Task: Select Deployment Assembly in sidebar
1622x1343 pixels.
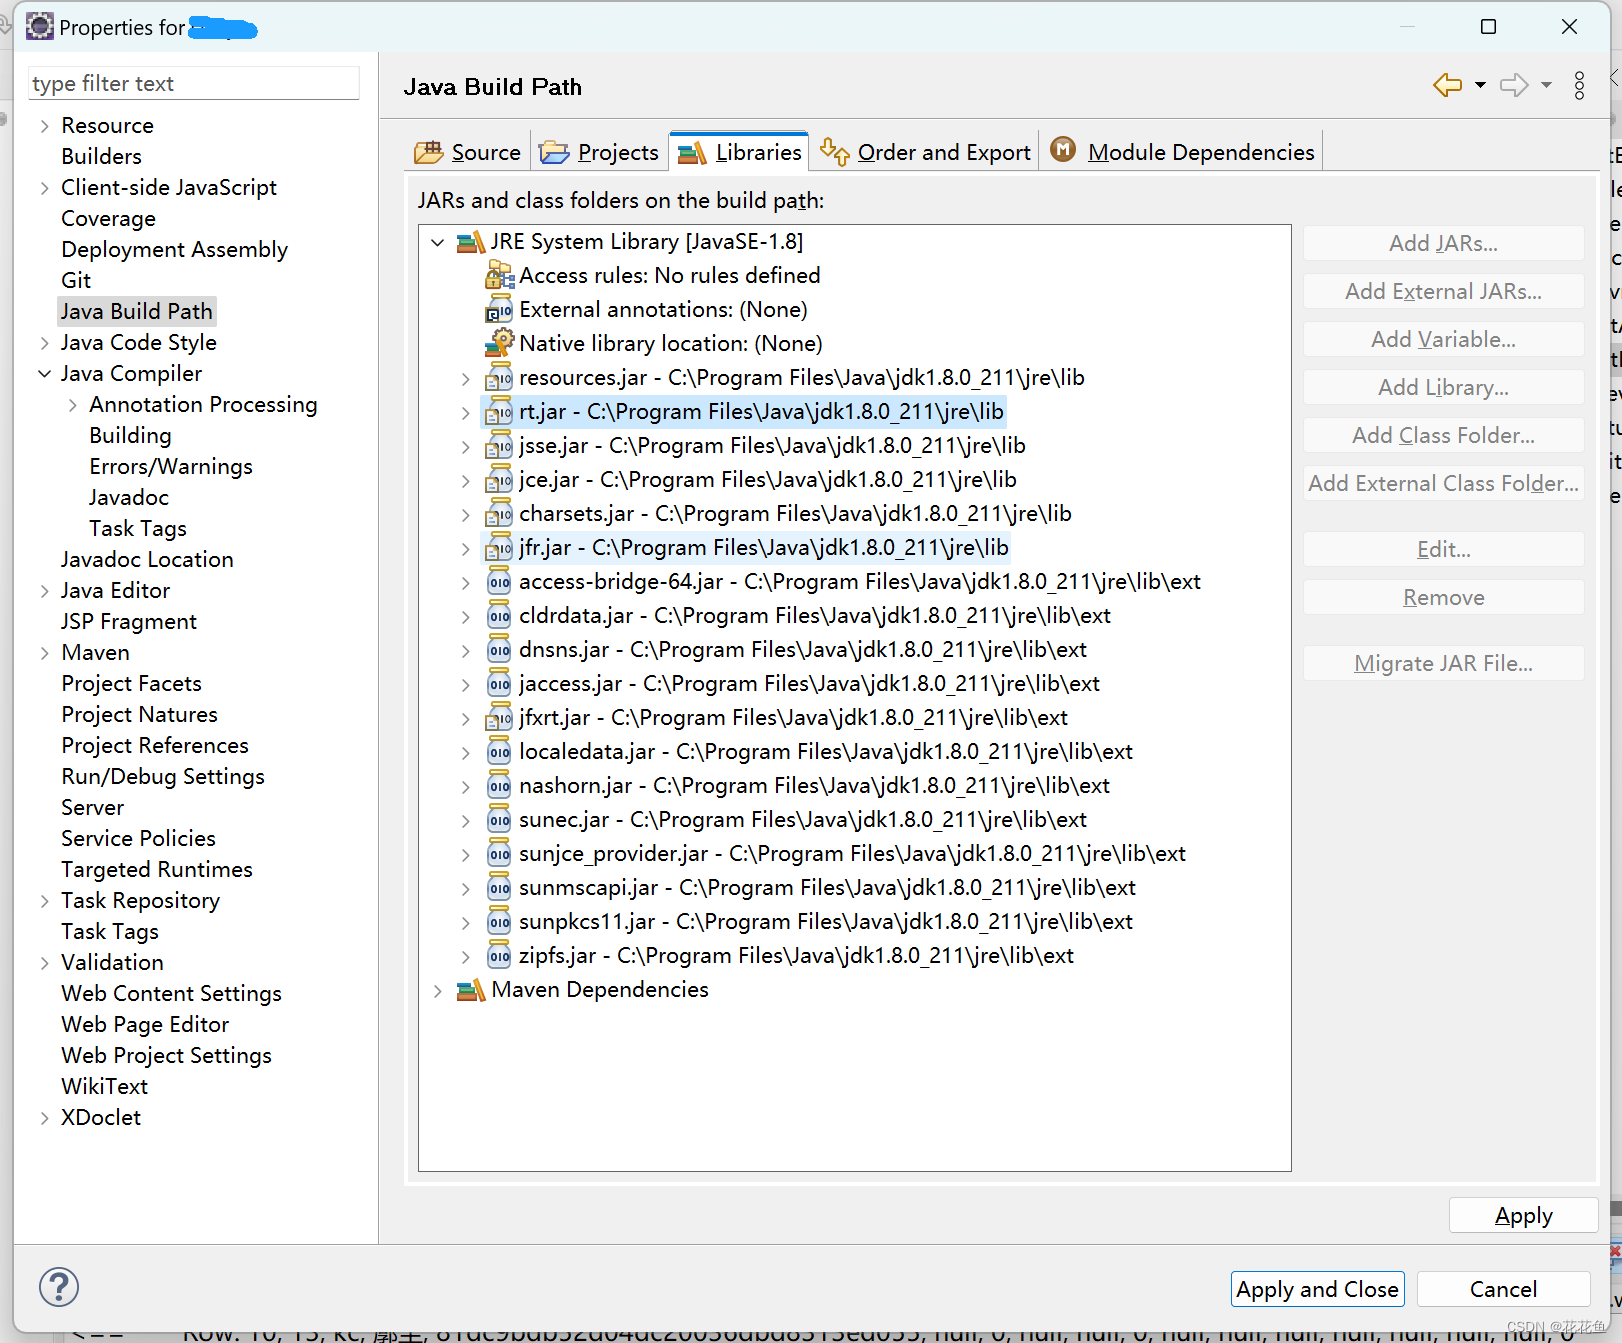Action: 174,250
